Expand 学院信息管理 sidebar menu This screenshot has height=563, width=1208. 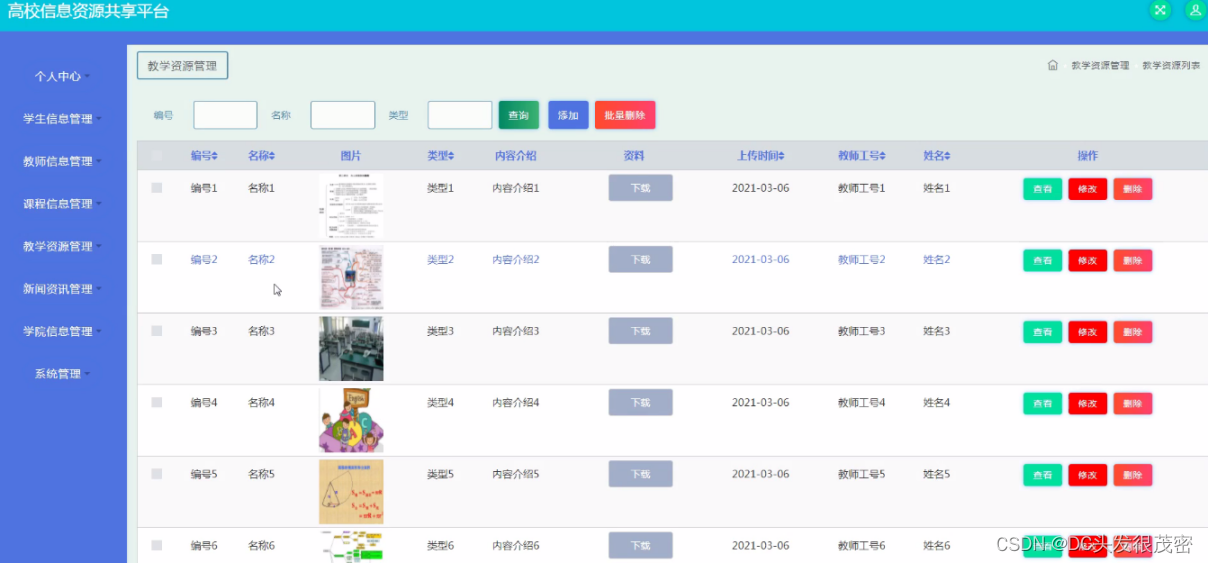[x=63, y=331]
